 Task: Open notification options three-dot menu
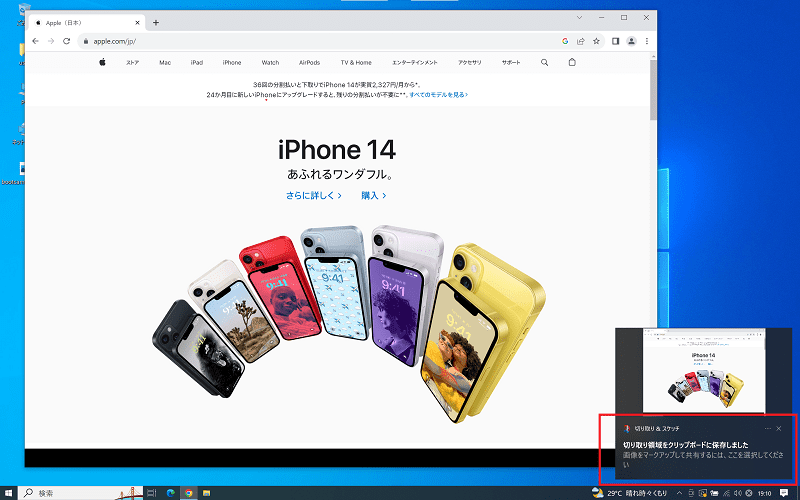767,429
